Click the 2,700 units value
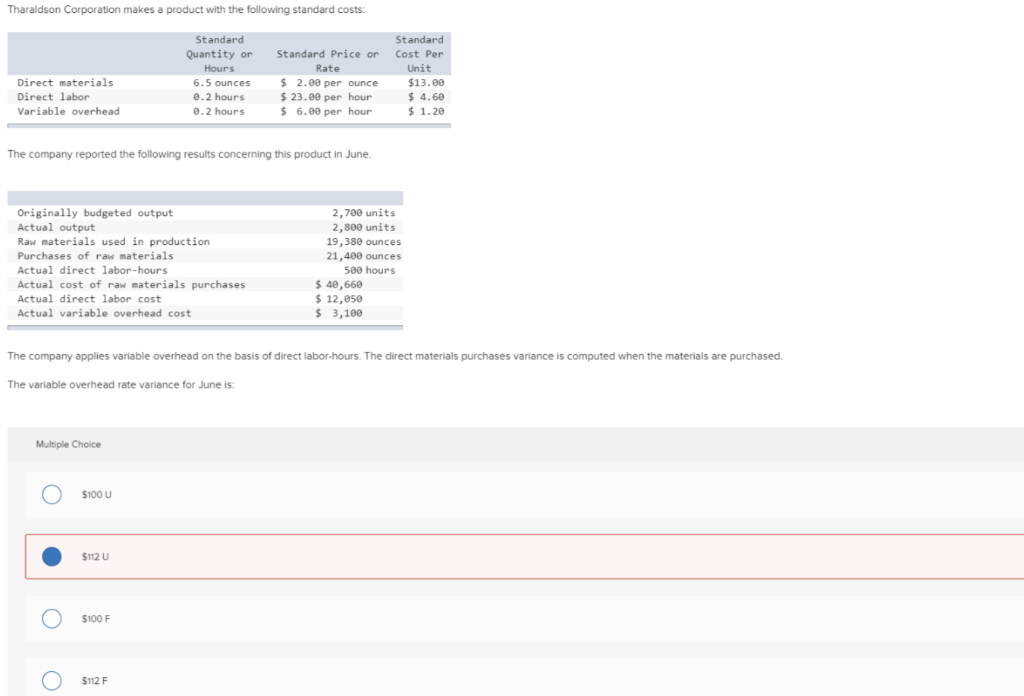Image resolution: width=1024 pixels, height=696 pixels. pos(364,213)
